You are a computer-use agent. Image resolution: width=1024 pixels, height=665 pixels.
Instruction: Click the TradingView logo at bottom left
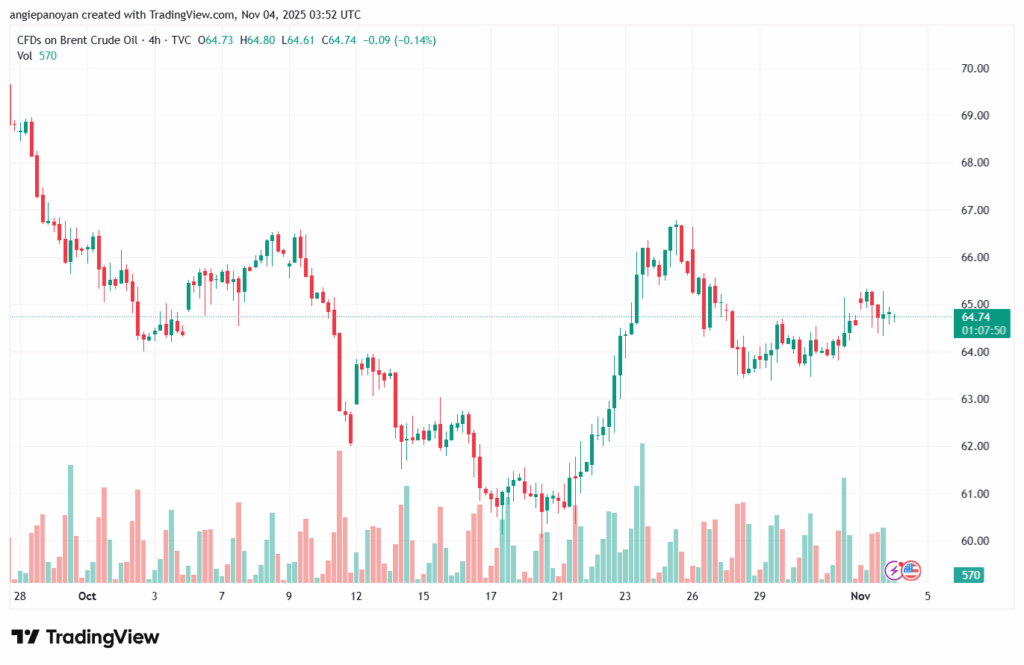85,637
